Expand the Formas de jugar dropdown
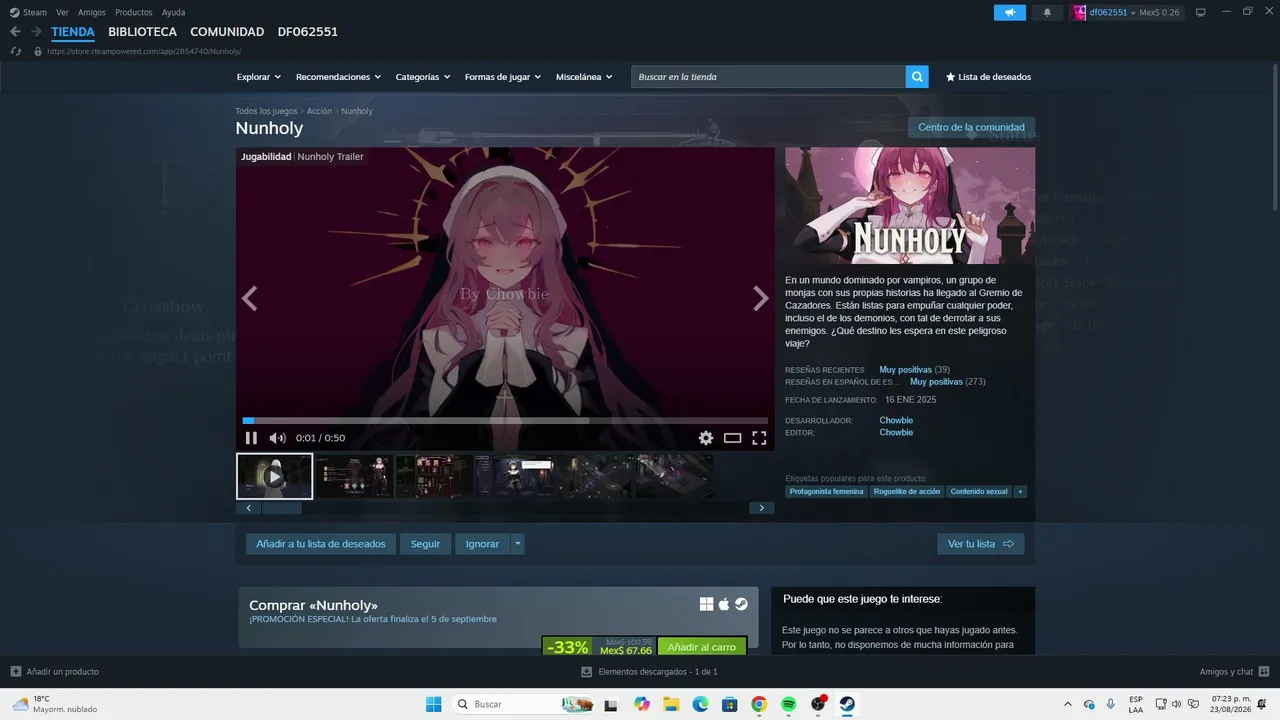Image resolution: width=1280 pixels, height=720 pixels. point(503,77)
